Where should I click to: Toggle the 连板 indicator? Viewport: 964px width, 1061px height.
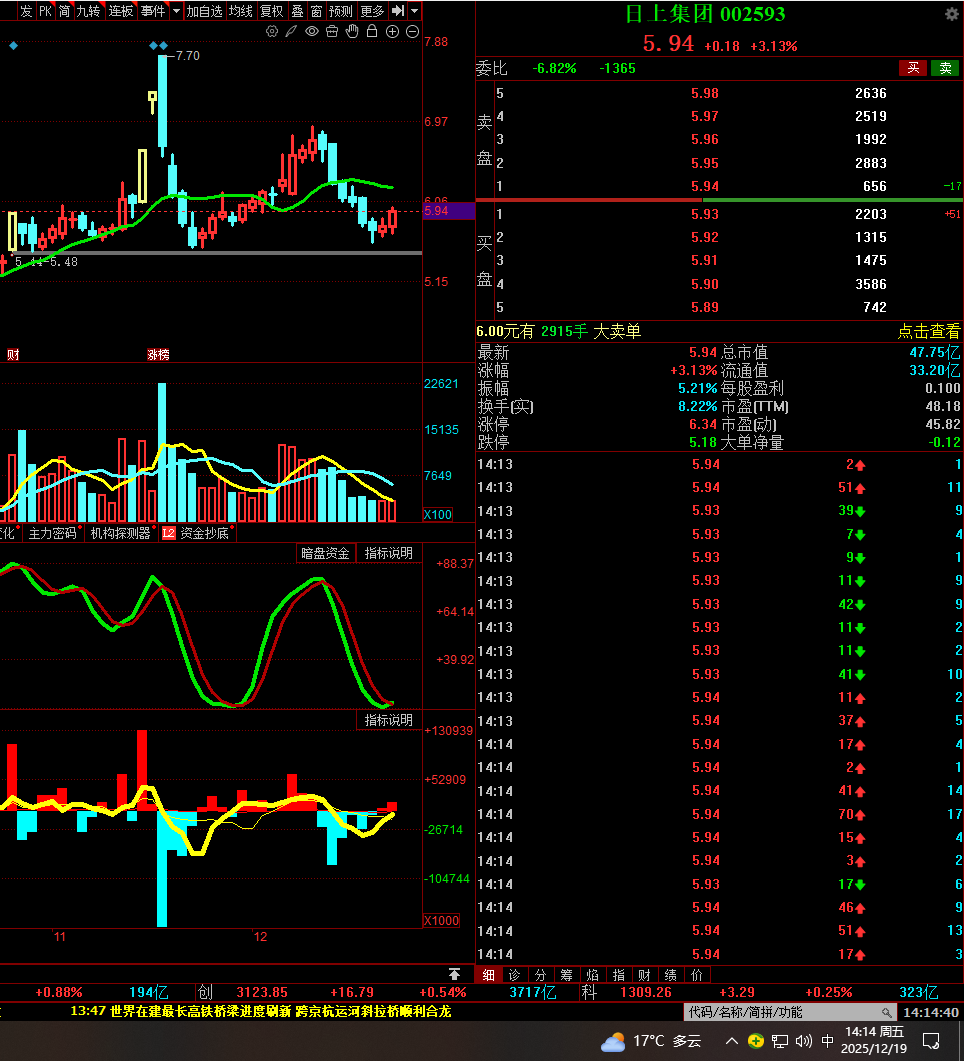120,11
